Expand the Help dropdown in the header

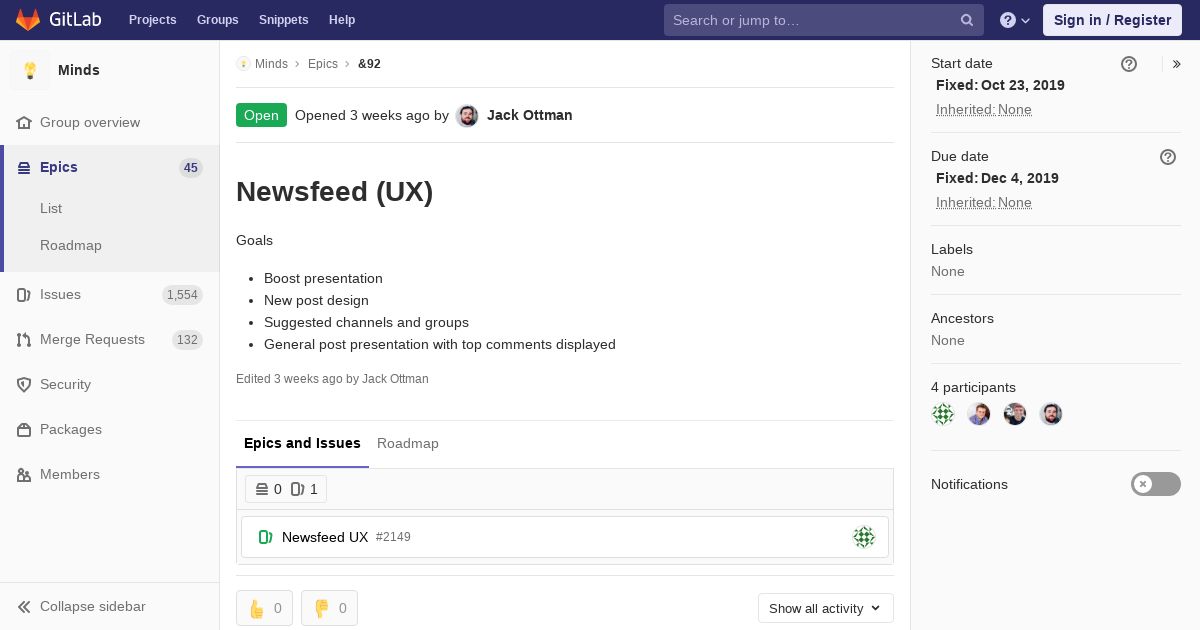click(1015, 20)
